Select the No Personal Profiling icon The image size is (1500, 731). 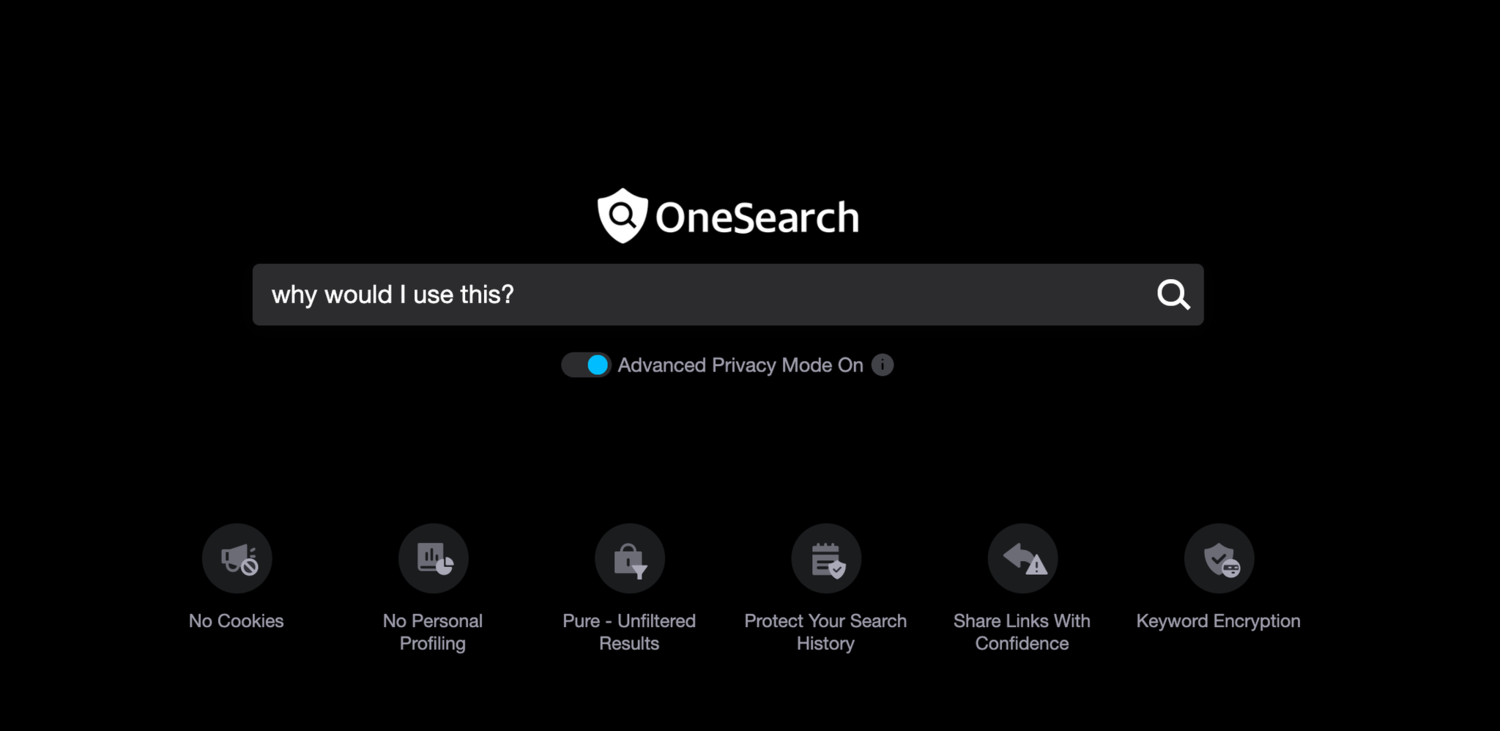click(433, 558)
